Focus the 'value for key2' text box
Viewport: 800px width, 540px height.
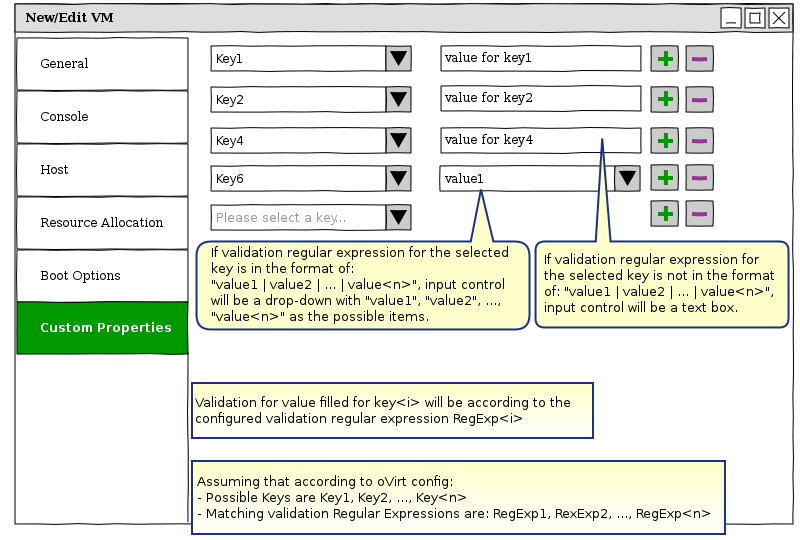pyautogui.click(x=540, y=99)
